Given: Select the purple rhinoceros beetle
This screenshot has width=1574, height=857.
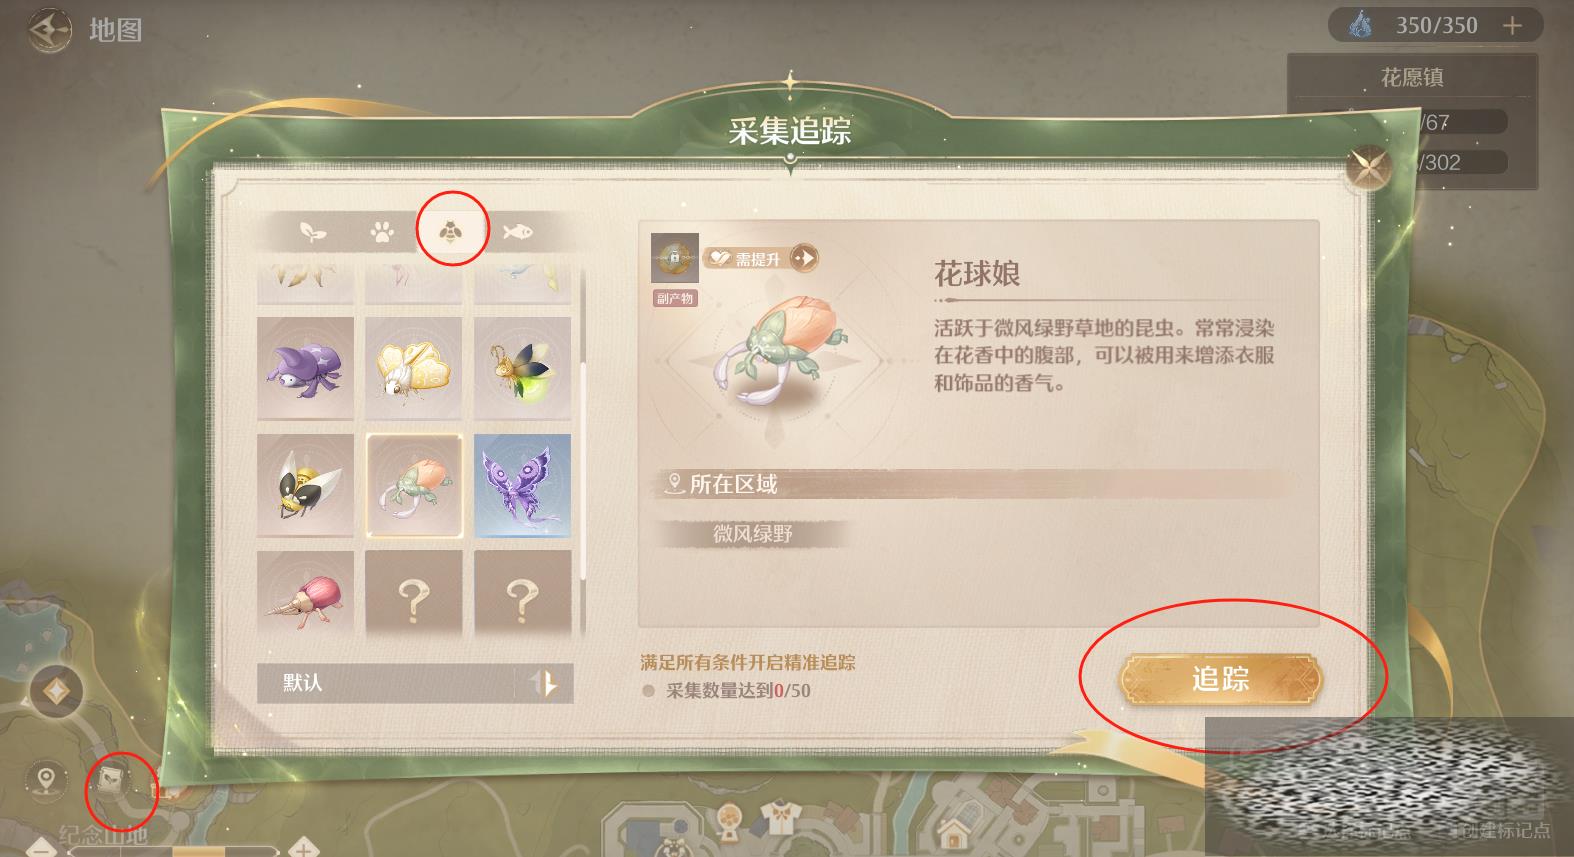Looking at the screenshot, I should coord(305,368).
